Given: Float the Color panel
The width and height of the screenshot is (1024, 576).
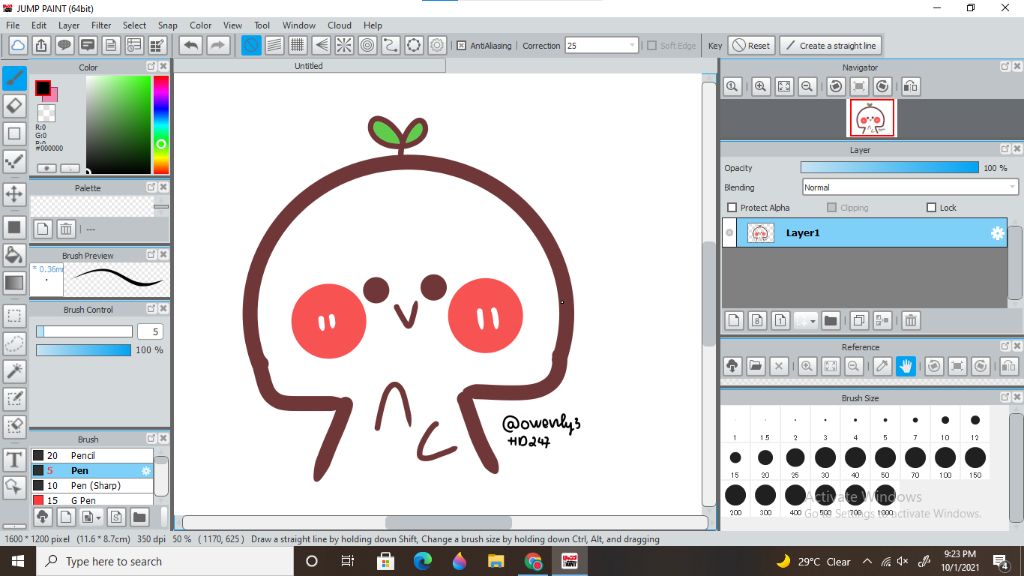Looking at the screenshot, I should (x=151, y=67).
